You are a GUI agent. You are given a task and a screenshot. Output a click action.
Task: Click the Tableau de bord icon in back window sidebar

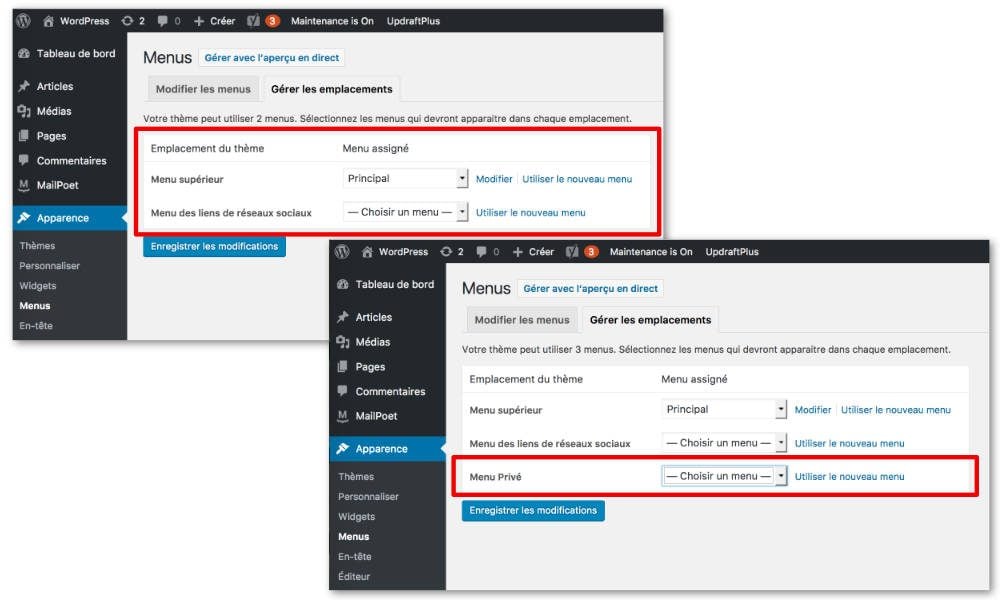(x=24, y=54)
